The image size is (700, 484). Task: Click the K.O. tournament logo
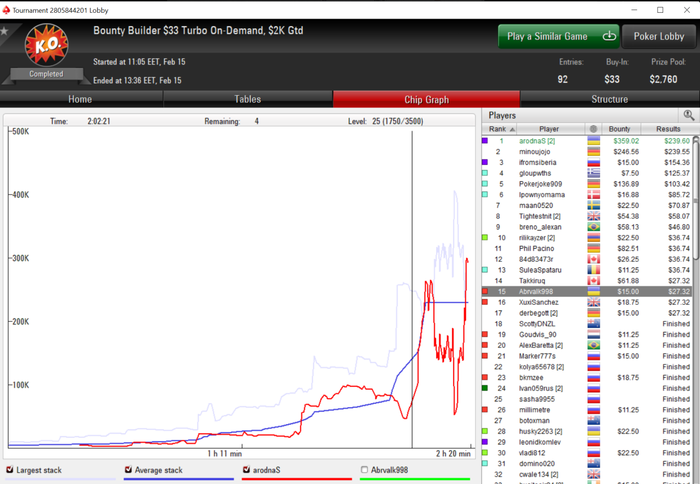(x=46, y=45)
